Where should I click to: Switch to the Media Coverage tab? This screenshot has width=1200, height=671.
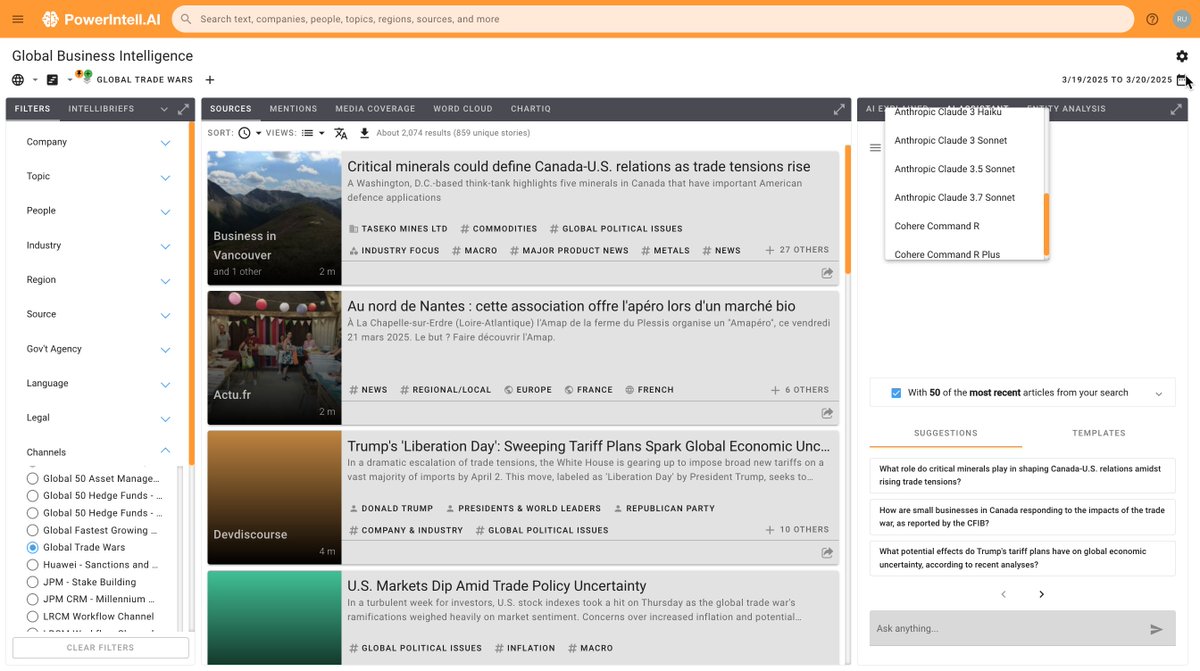(x=375, y=109)
